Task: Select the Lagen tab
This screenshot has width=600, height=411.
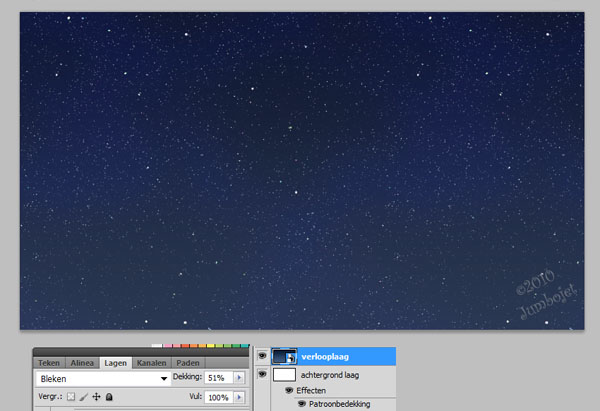Action: click(116, 363)
